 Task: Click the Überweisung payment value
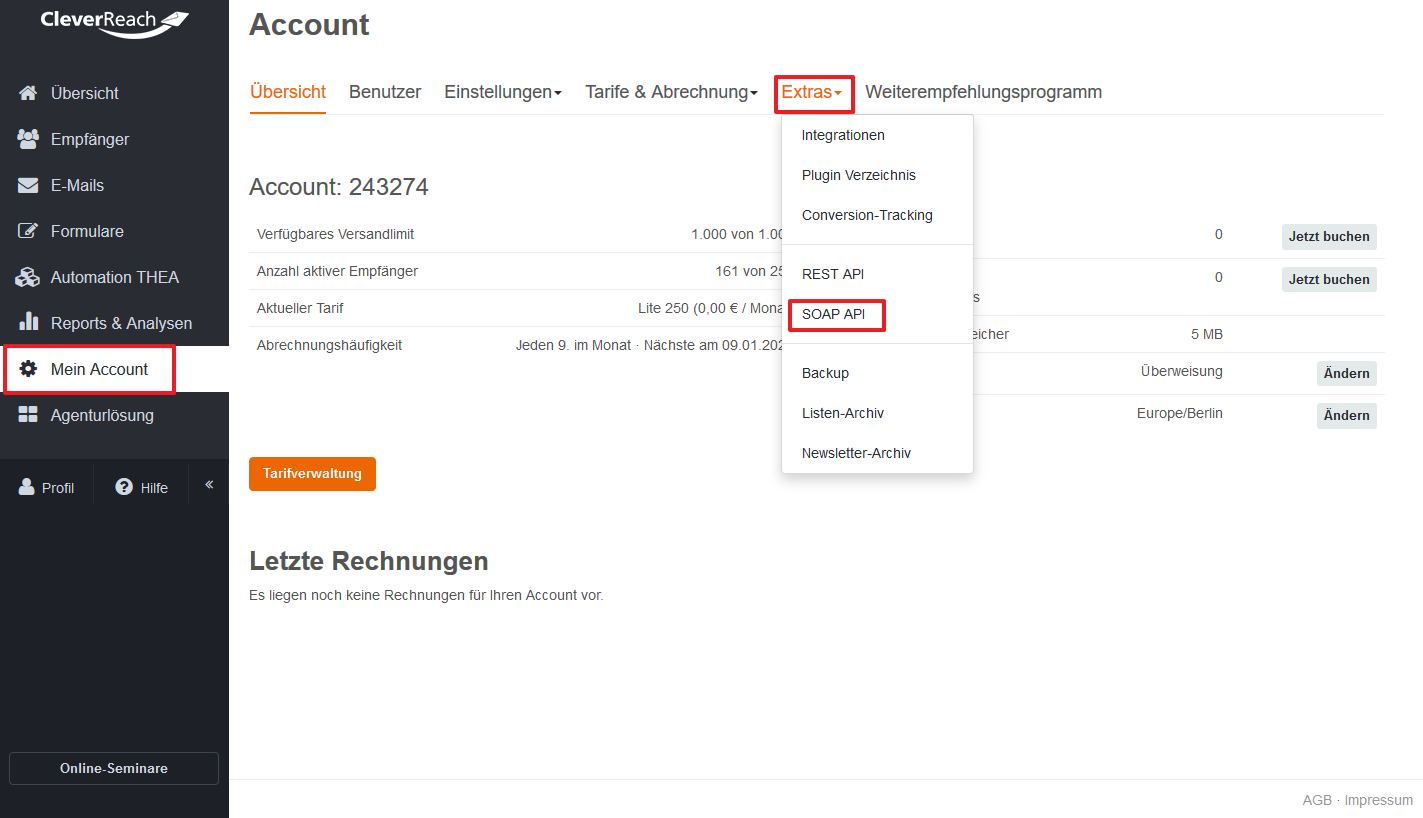tap(1182, 371)
